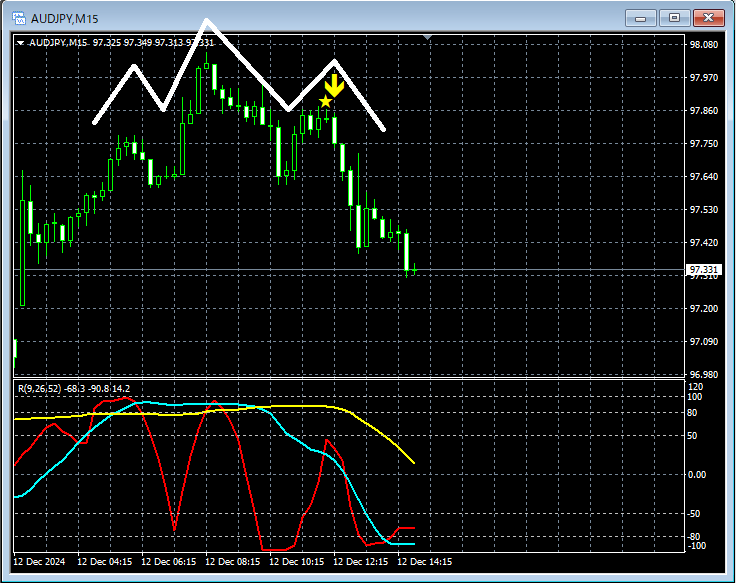Image resolution: width=737 pixels, height=583 pixels.
Task: Click the price scale value 97.200
Action: click(704, 308)
